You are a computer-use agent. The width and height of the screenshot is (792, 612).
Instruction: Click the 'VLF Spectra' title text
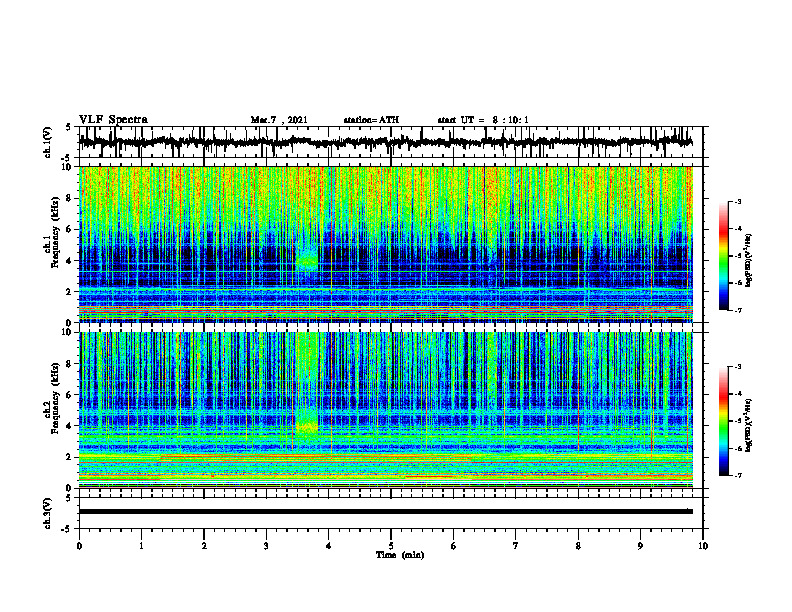tap(113, 120)
